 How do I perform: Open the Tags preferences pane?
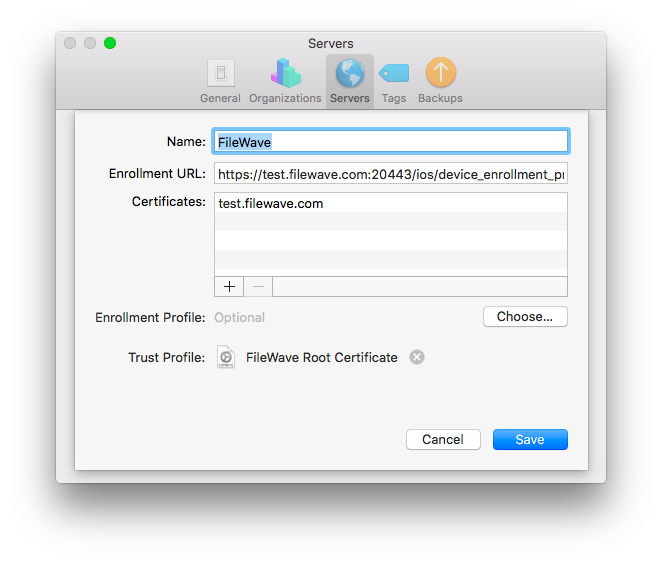point(393,81)
